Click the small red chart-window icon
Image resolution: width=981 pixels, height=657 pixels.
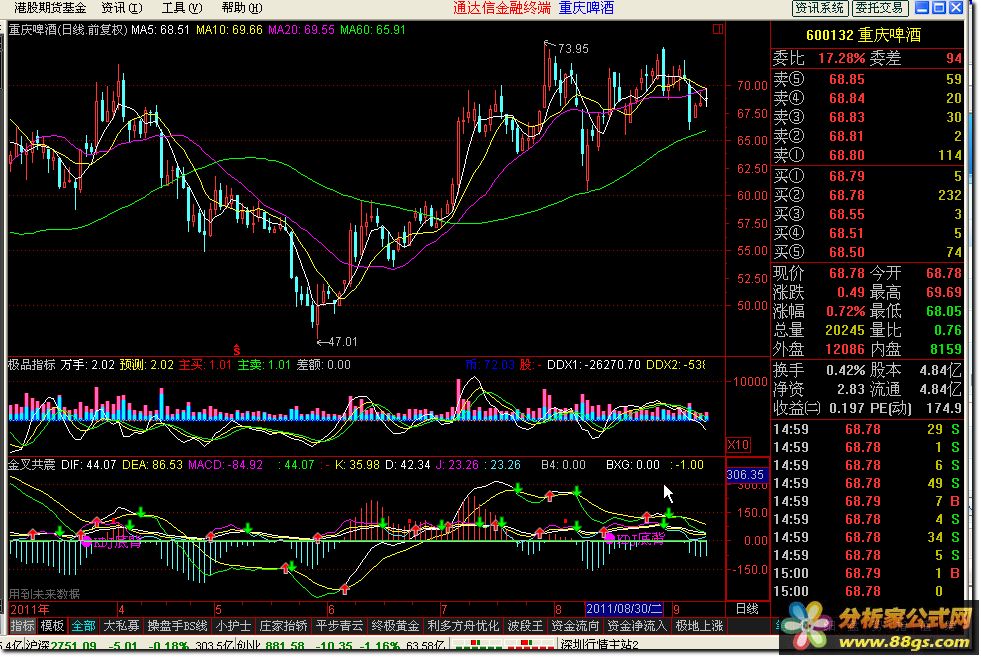(x=718, y=29)
